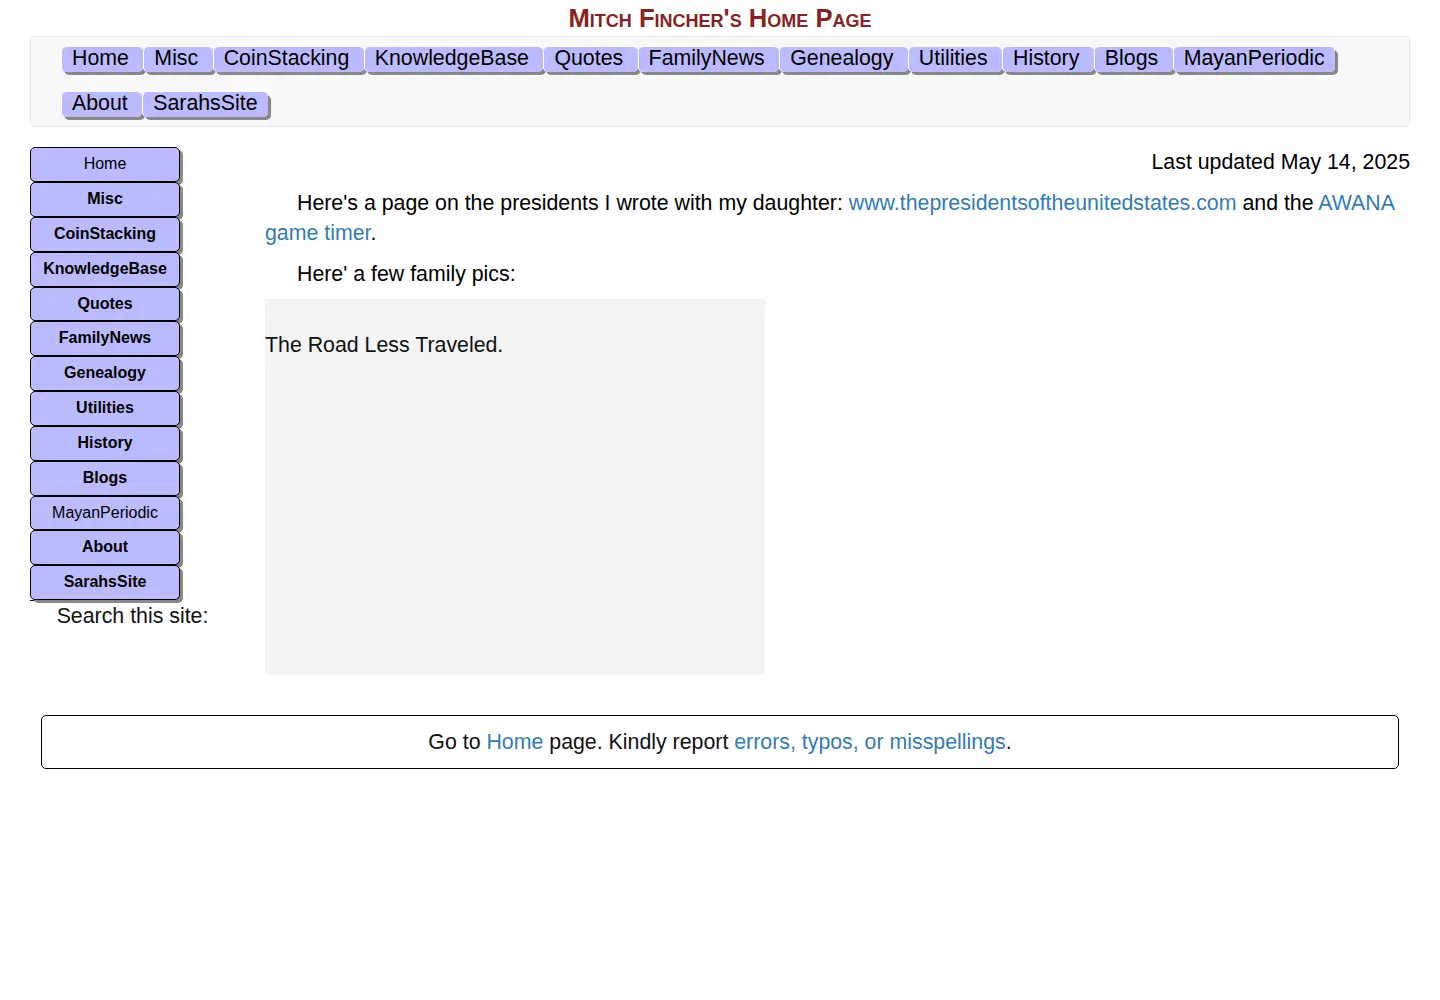Click the Search this site label
This screenshot has width=1440, height=1000.
[133, 616]
